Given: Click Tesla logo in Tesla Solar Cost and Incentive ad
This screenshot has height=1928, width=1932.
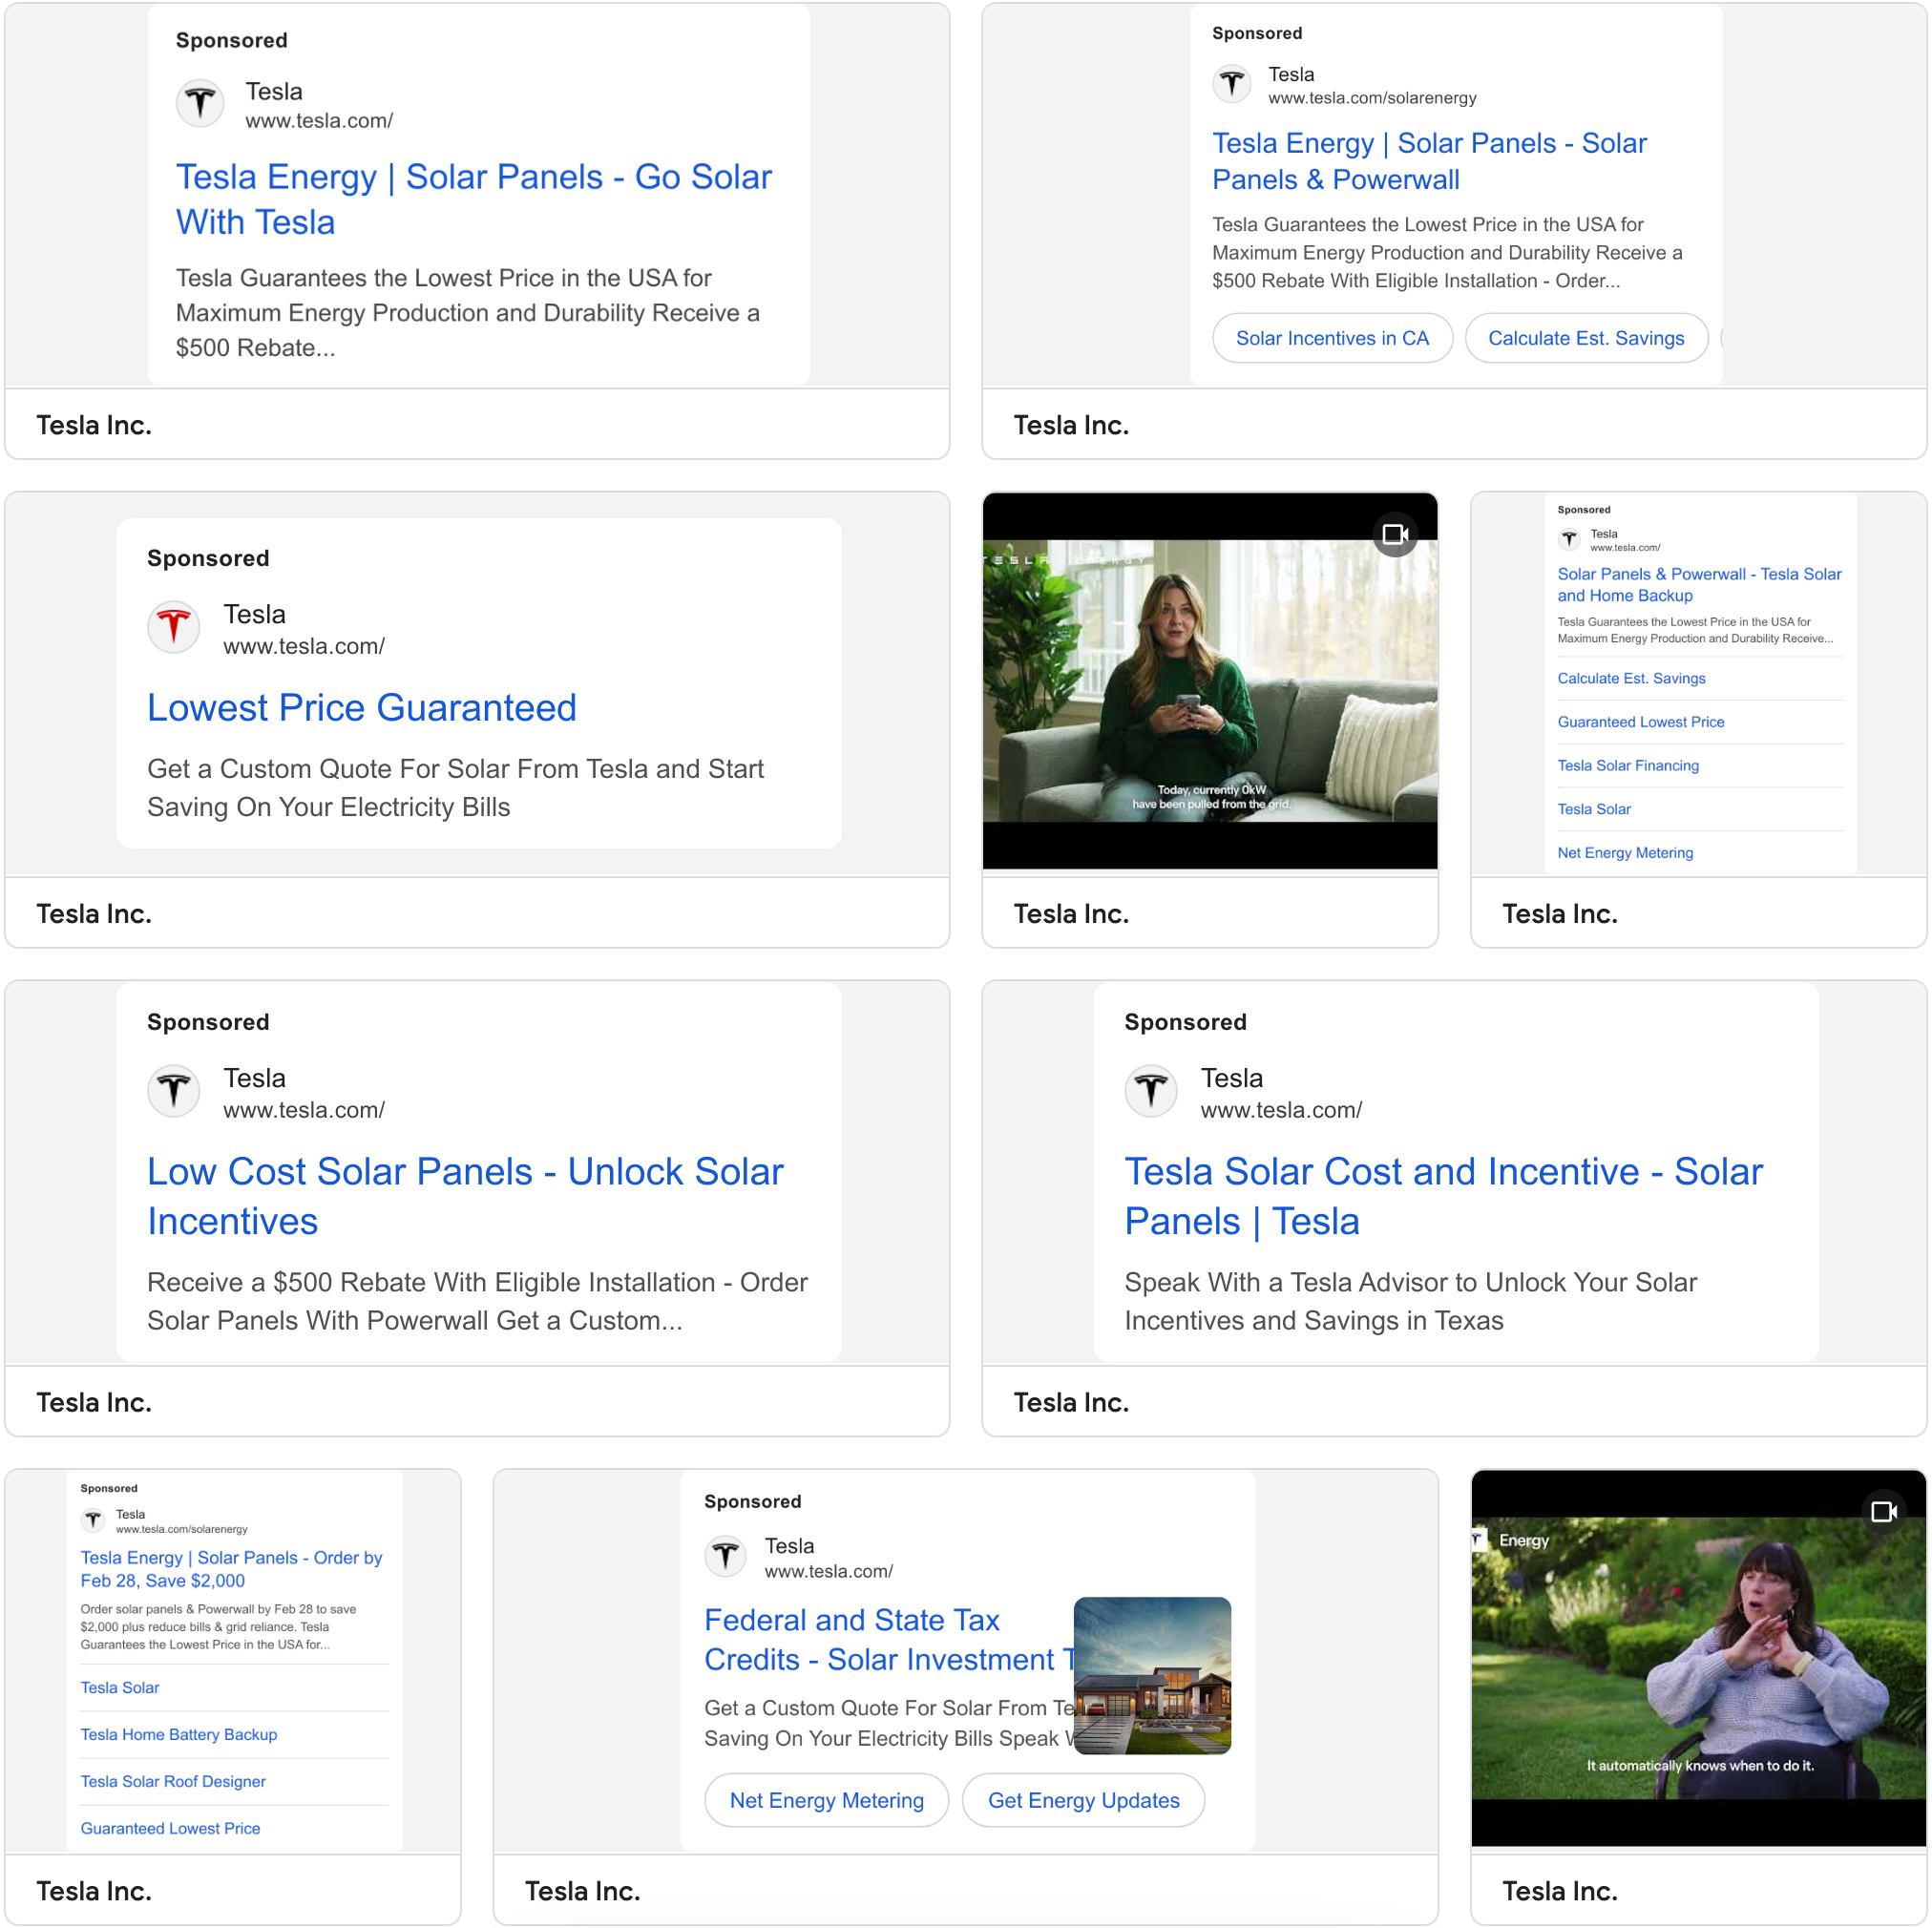Looking at the screenshot, I should point(1151,1091).
